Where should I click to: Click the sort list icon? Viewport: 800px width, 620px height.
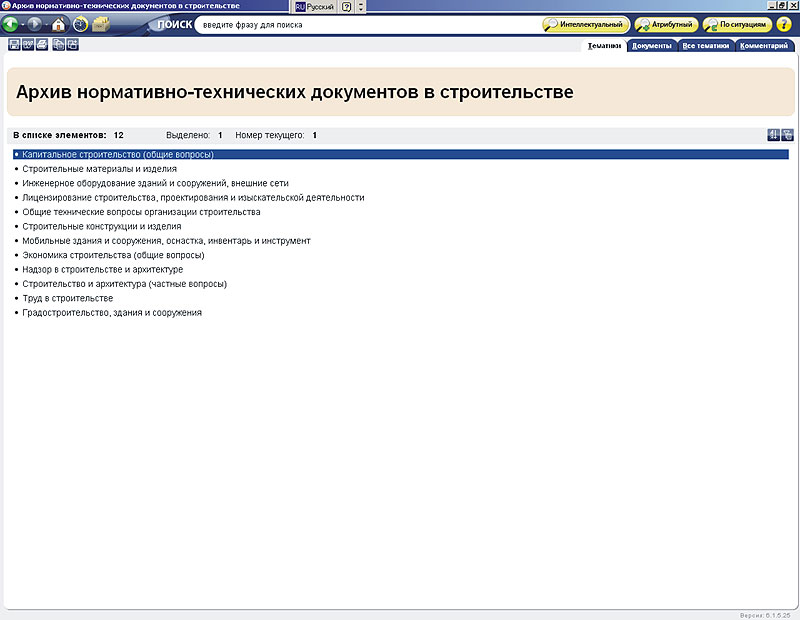point(773,135)
